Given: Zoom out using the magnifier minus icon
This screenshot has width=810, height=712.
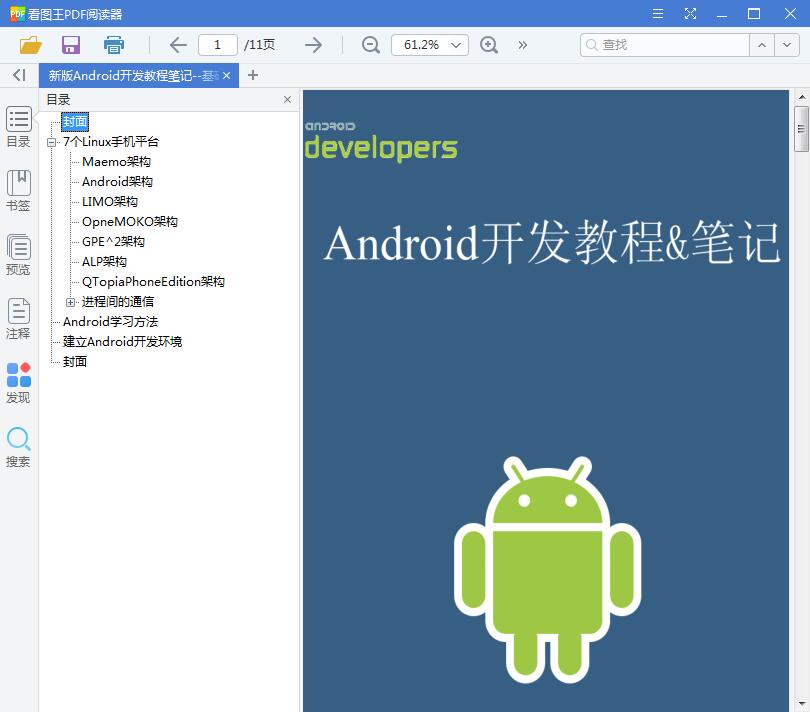Looking at the screenshot, I should tap(370, 44).
